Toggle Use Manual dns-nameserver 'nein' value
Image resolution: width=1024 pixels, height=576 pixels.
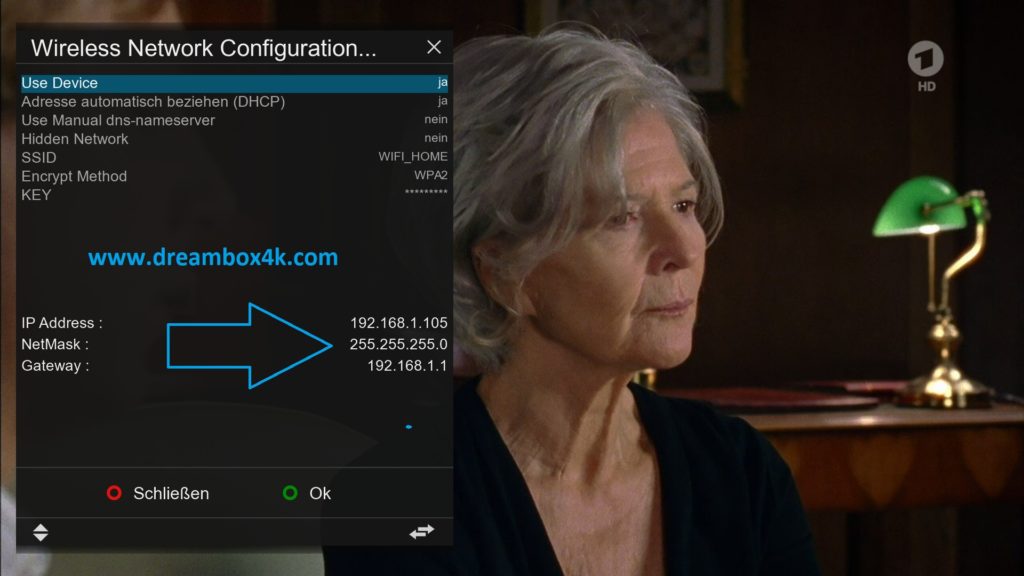tap(436, 120)
